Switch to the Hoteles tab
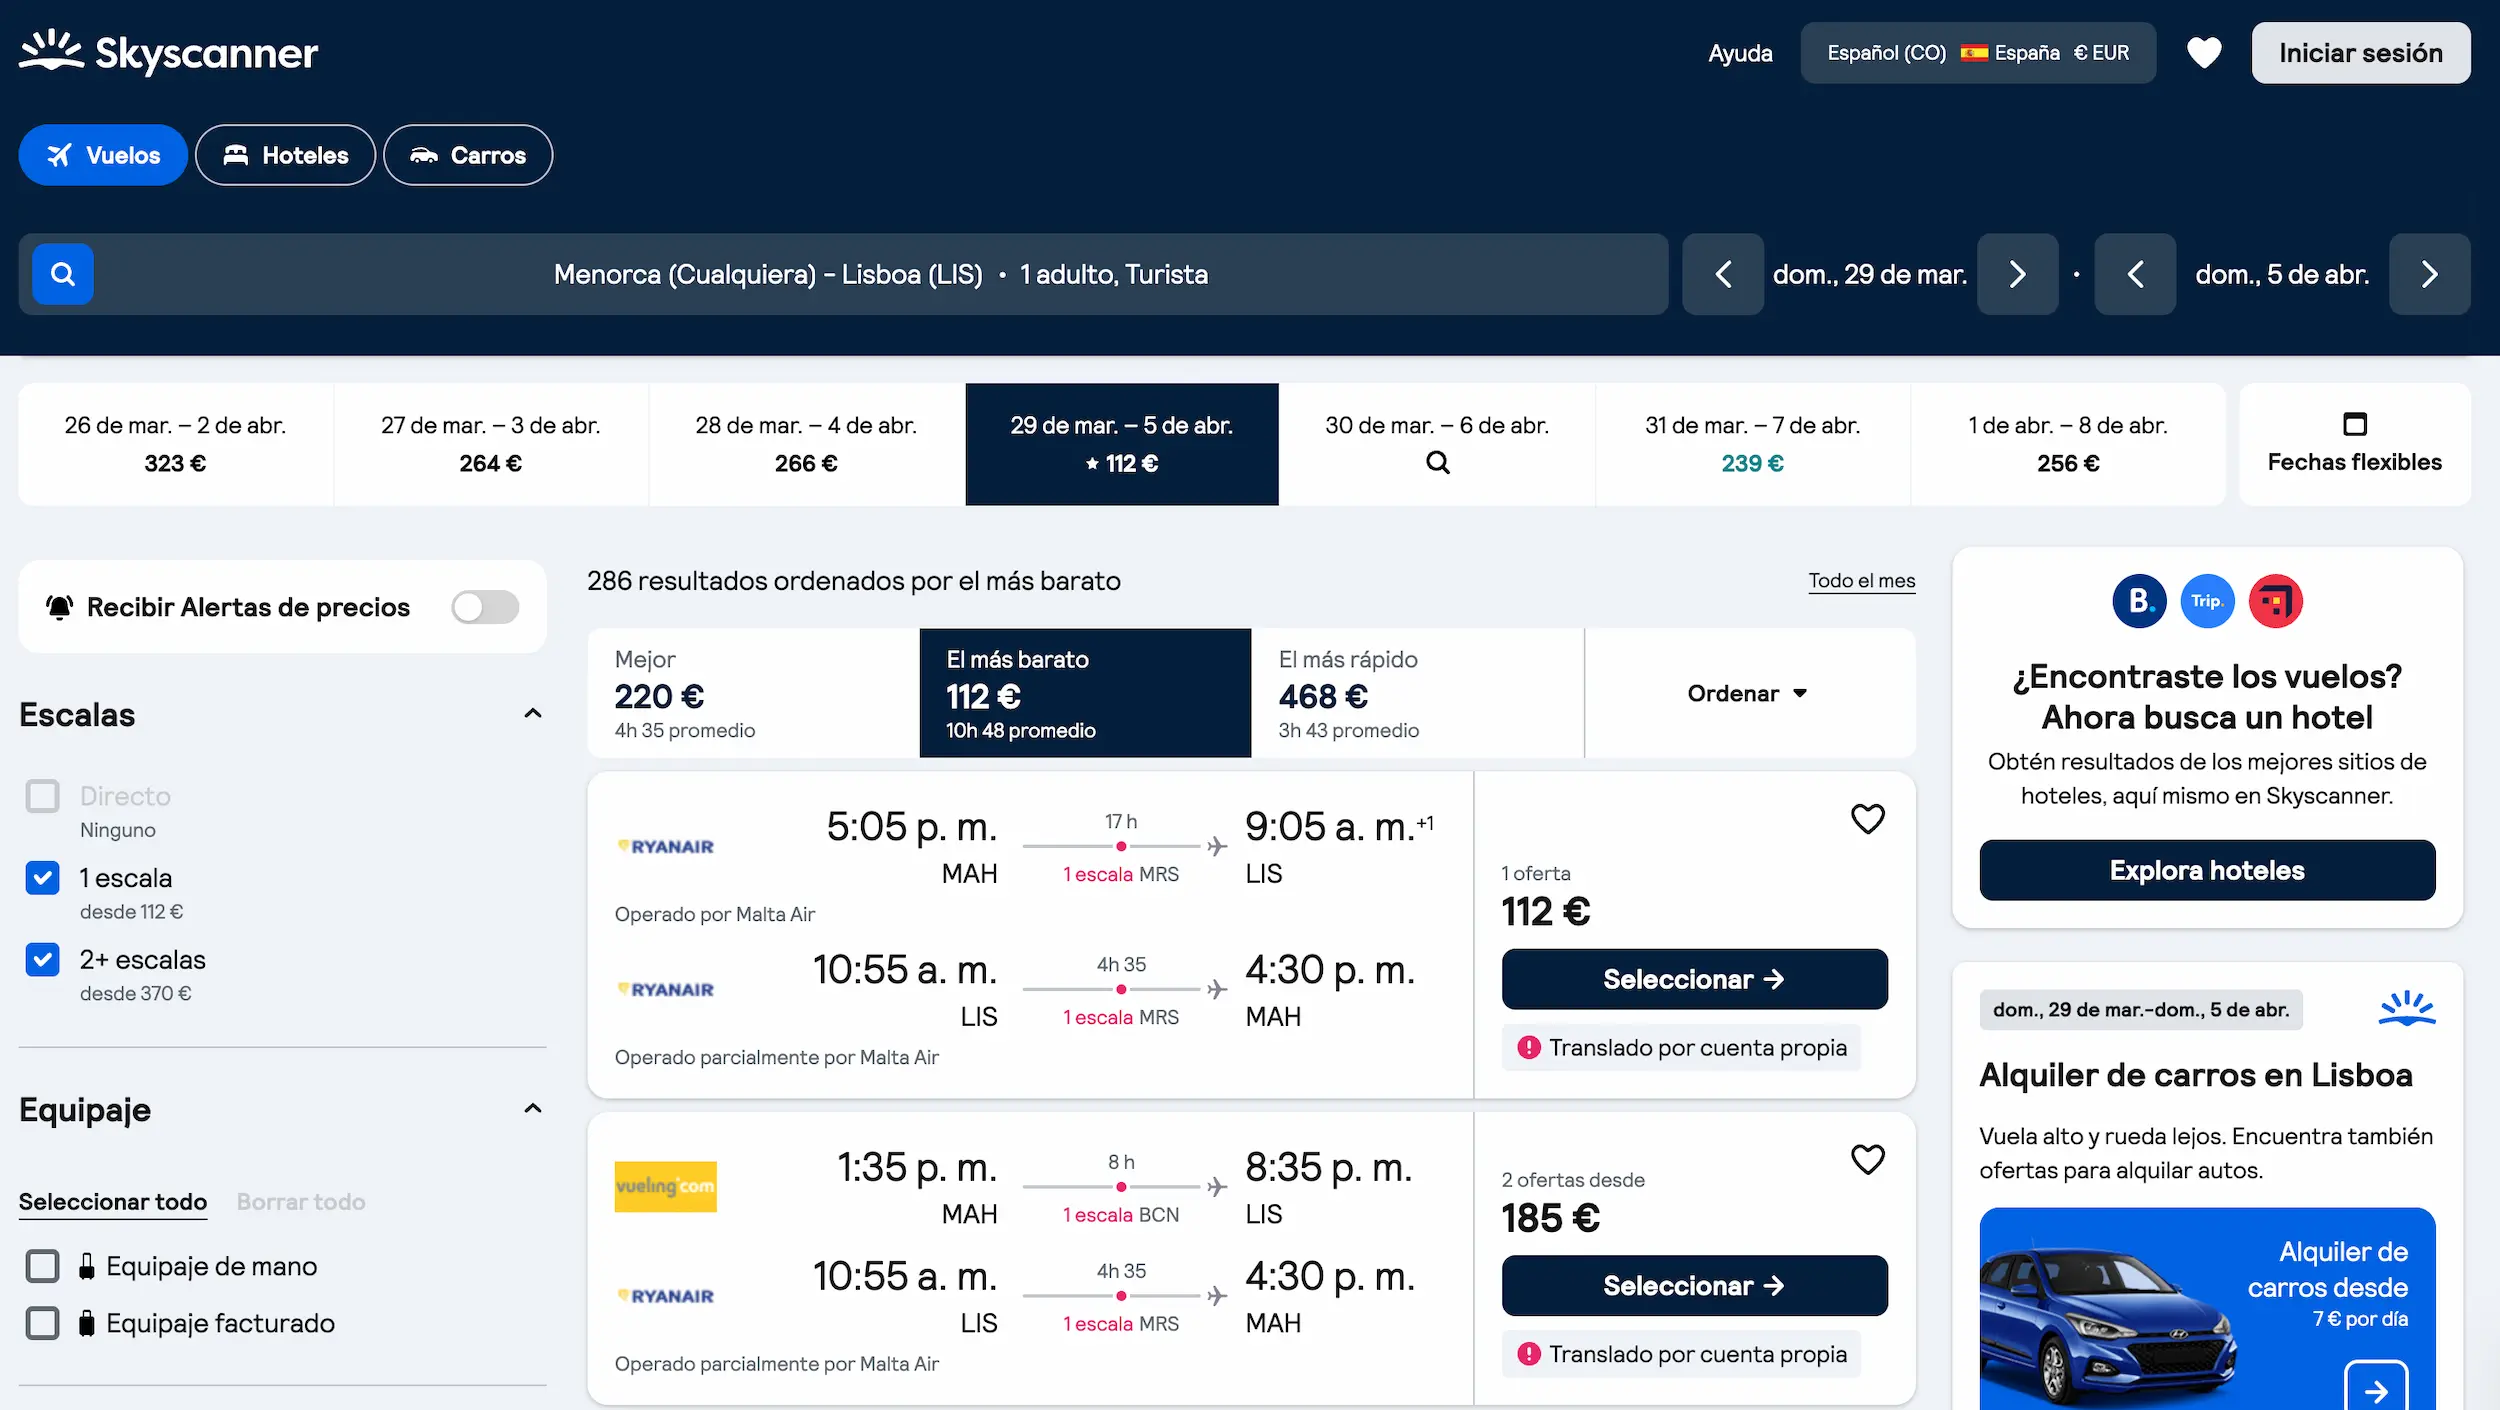The width and height of the screenshot is (2500, 1410). pos(285,155)
